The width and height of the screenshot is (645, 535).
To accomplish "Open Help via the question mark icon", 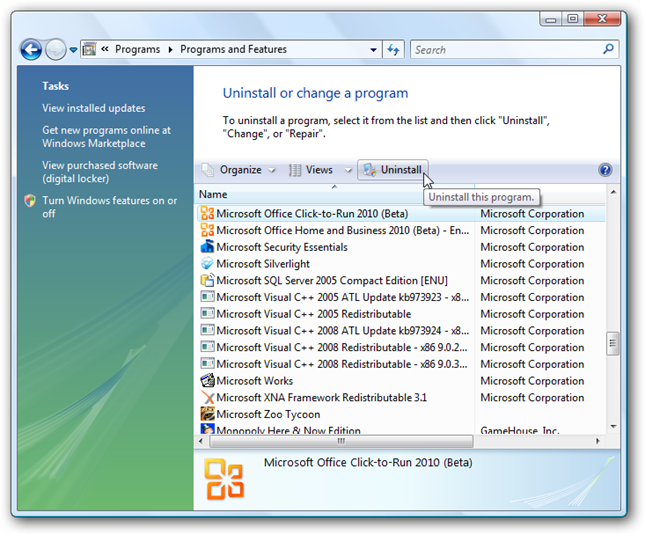I will 606,170.
